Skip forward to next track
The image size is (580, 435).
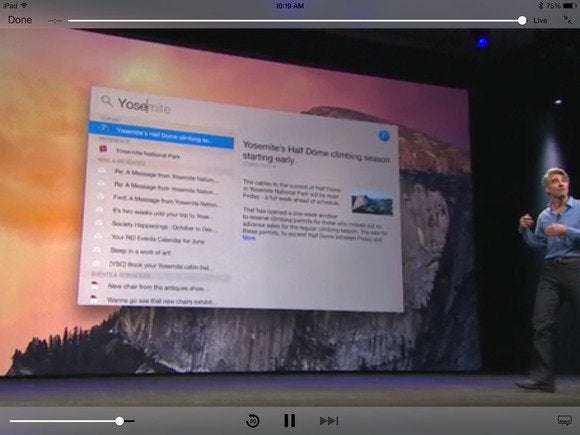pos(329,421)
